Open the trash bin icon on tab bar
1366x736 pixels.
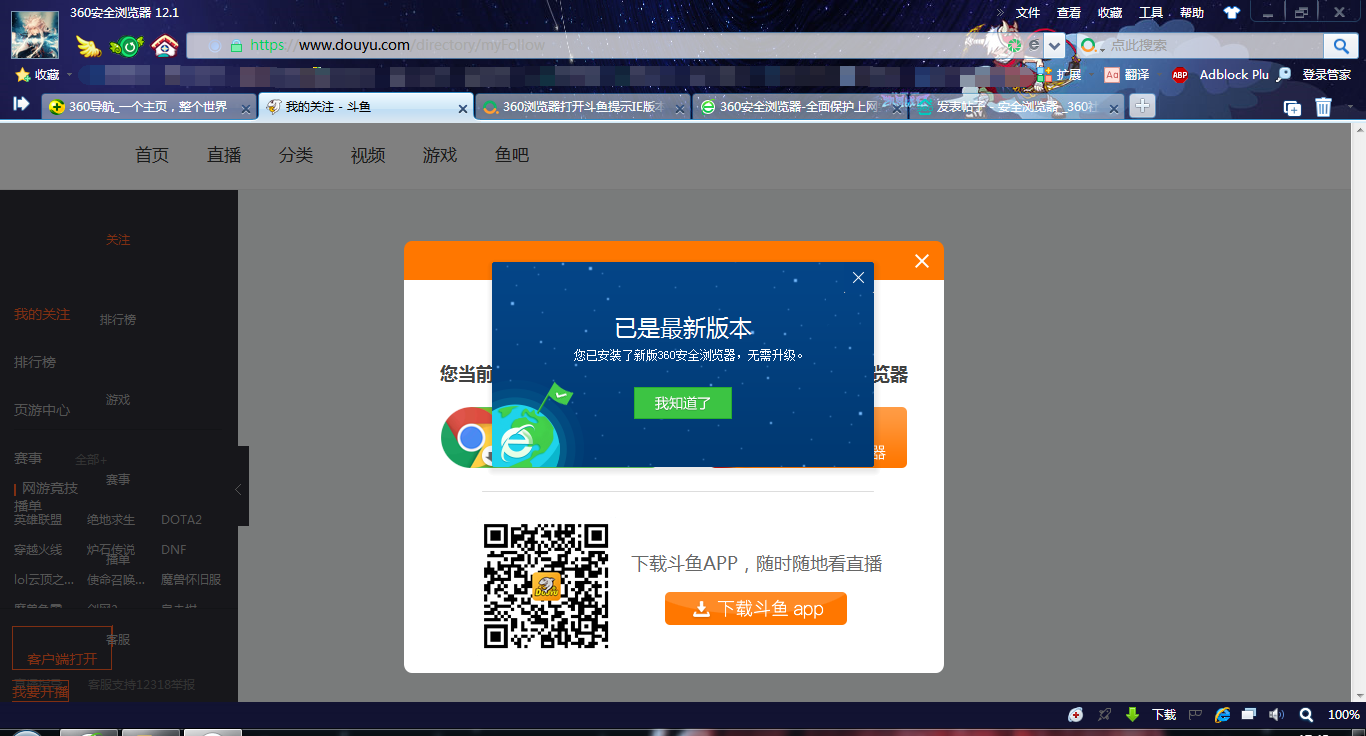pyautogui.click(x=1323, y=107)
